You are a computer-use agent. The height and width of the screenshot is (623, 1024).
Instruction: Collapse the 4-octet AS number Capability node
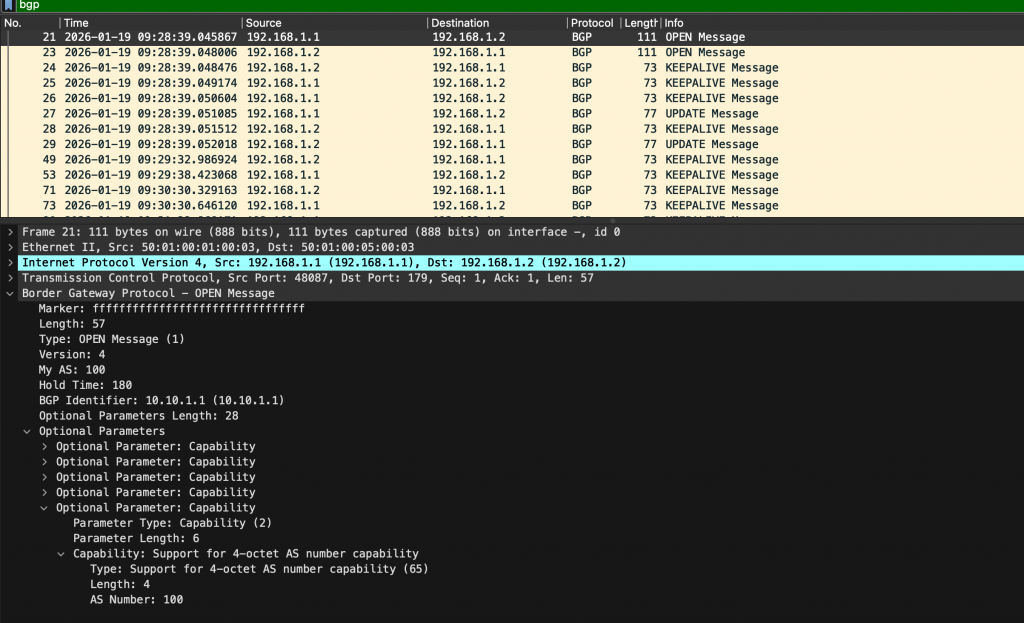pos(62,554)
